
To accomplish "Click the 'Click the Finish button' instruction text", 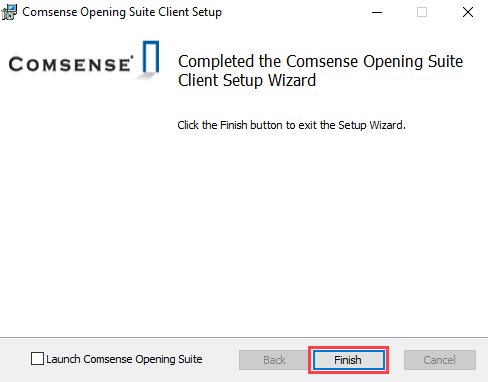I will point(291,125).
